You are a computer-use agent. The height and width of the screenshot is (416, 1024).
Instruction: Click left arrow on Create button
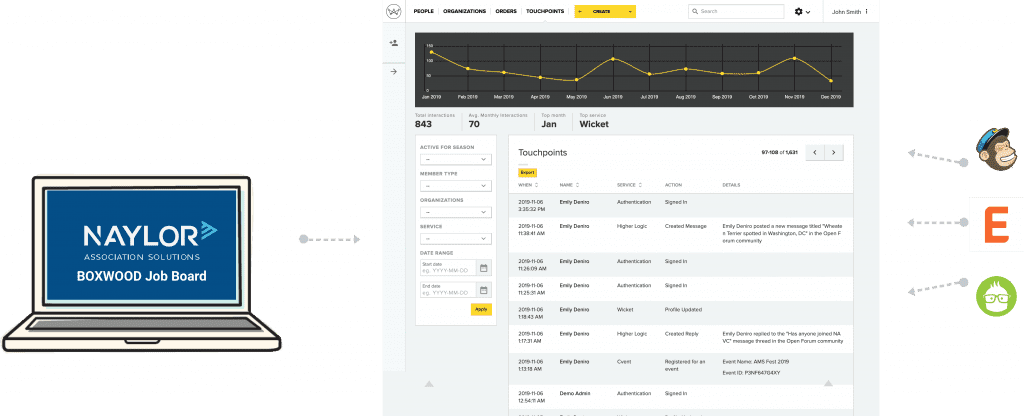(x=580, y=12)
